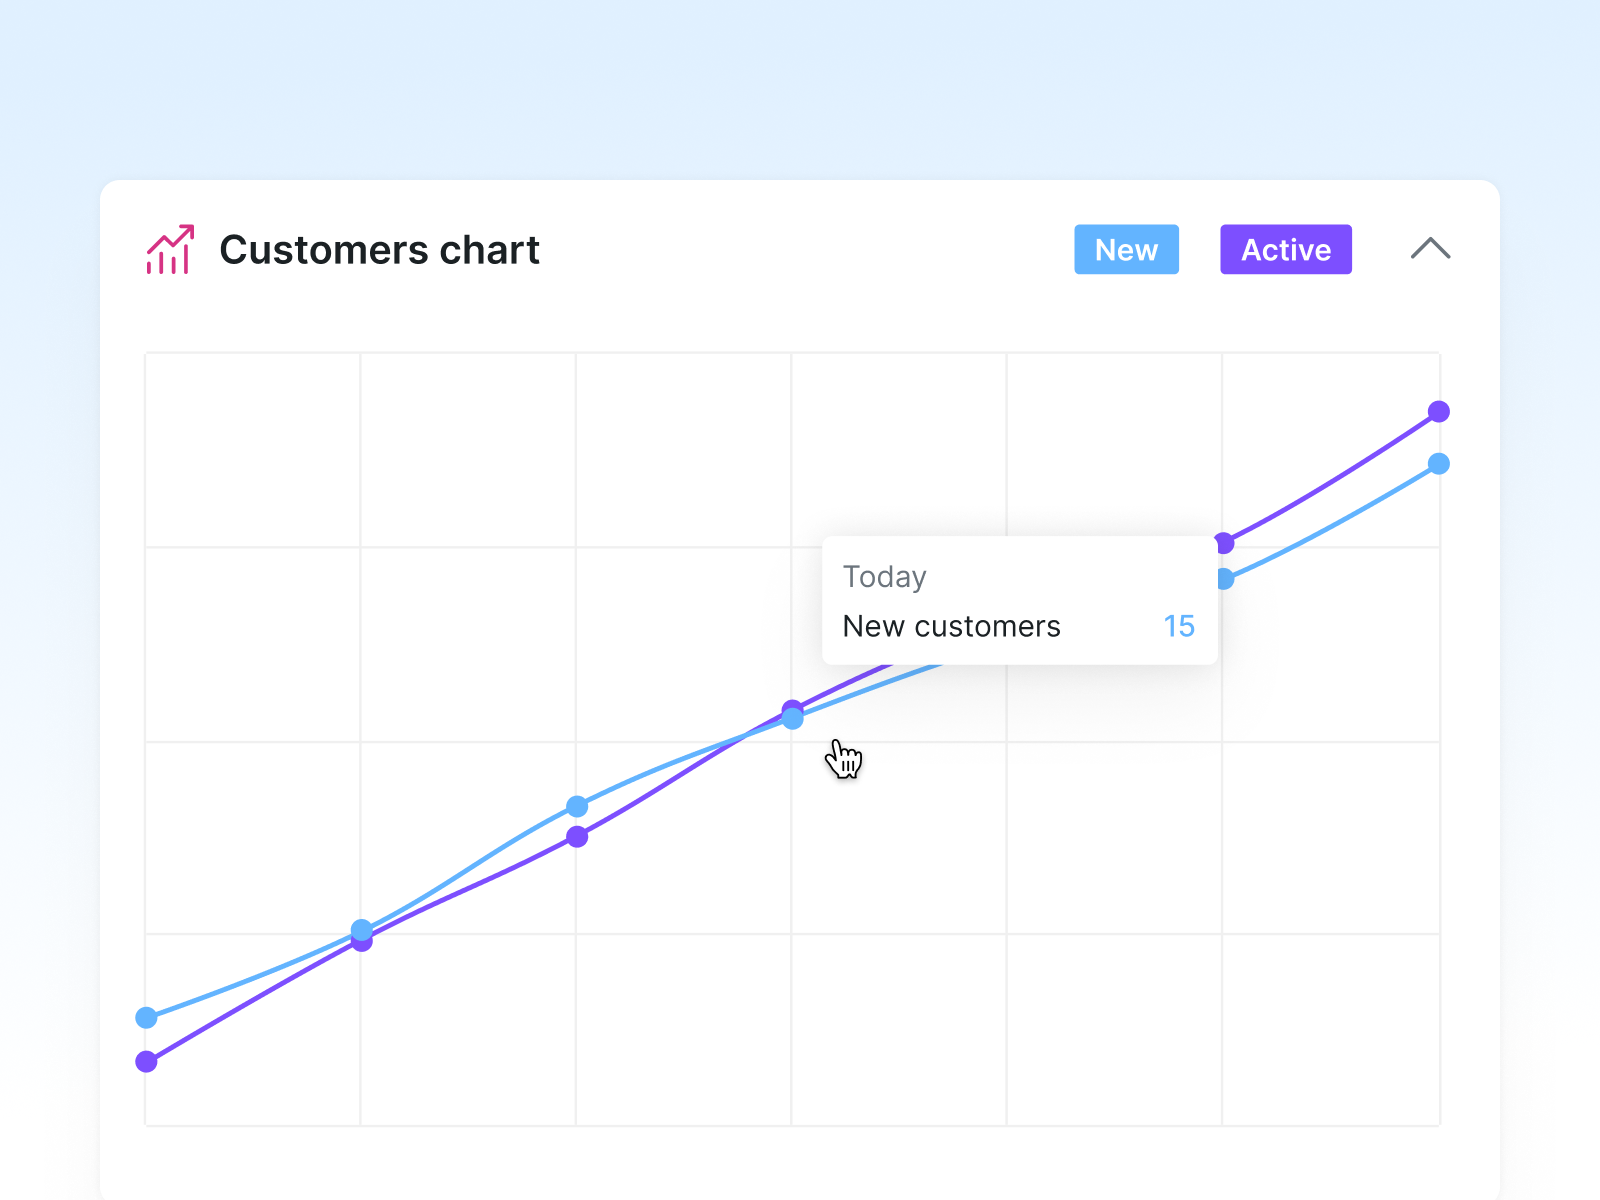1600x1200 pixels.
Task: Click the pink trending chart icon
Action: (x=169, y=250)
